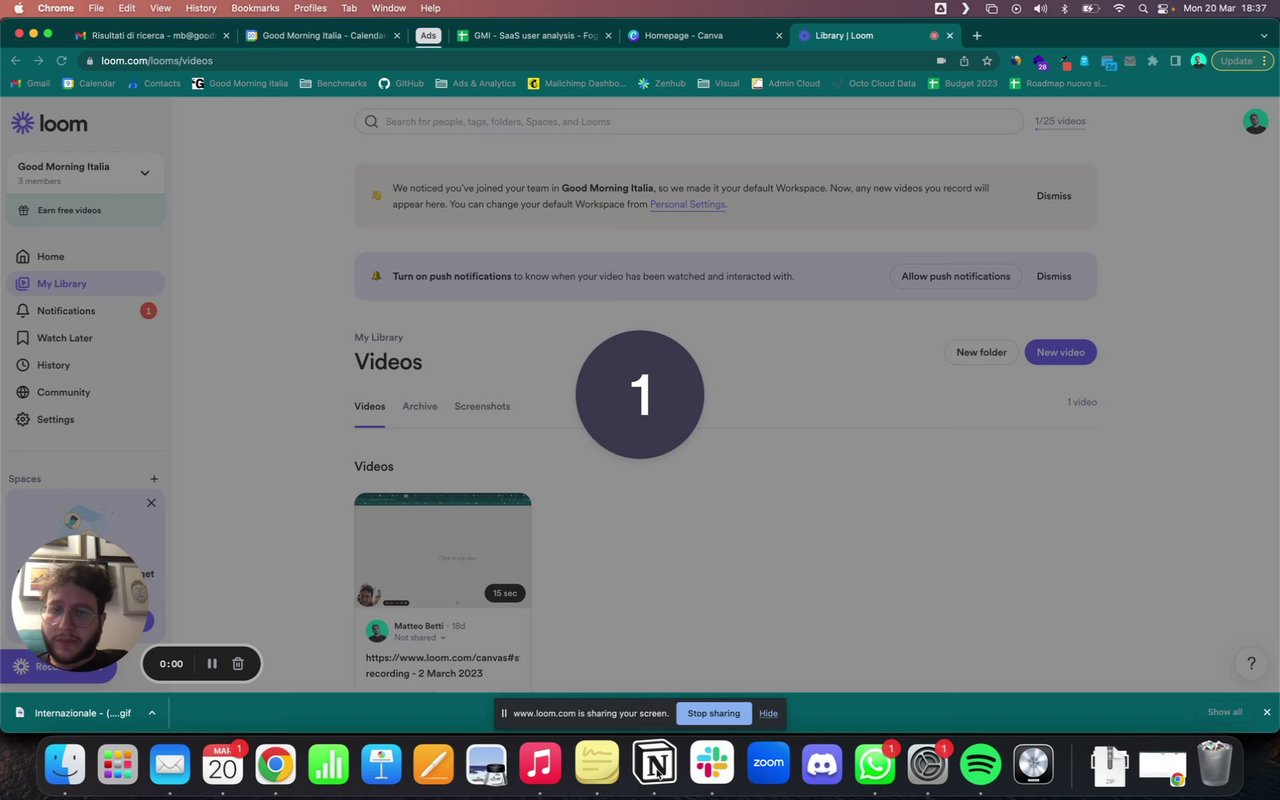Image resolution: width=1280 pixels, height=800 pixels.
Task: Click the Home sidebar icon
Action: pyautogui.click(x=23, y=257)
